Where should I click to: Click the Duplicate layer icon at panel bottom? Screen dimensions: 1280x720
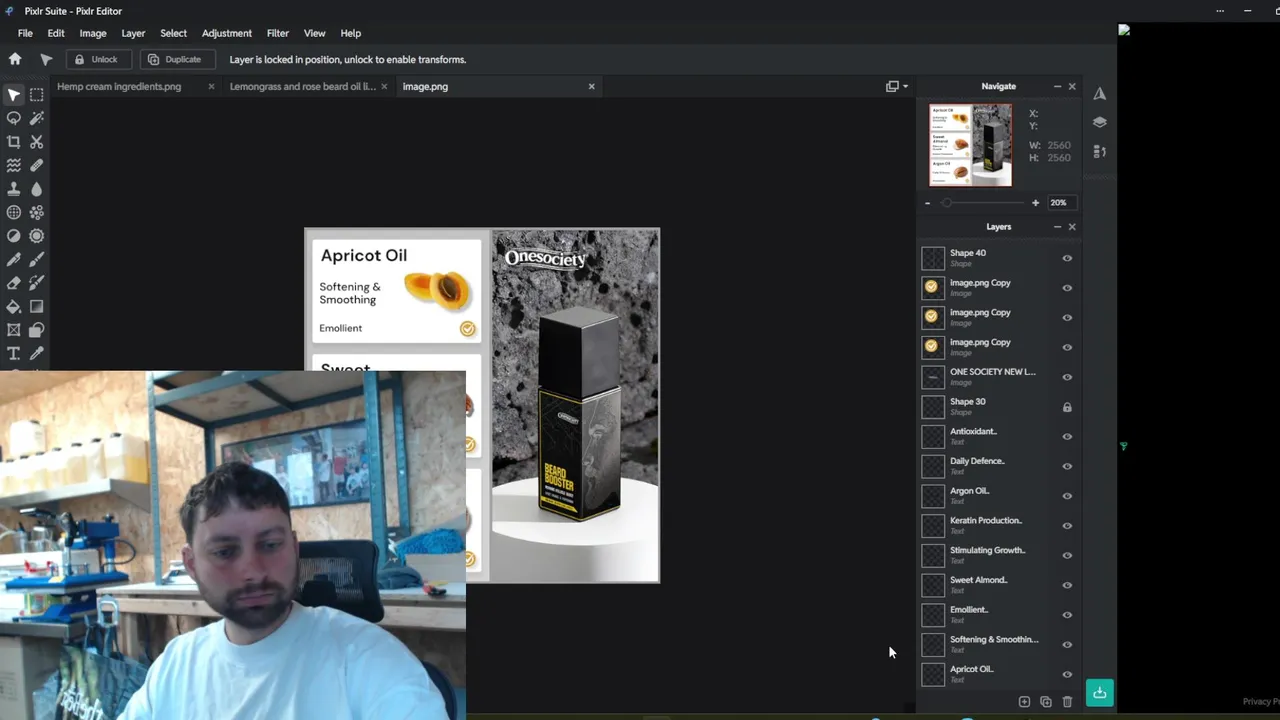click(x=1046, y=702)
